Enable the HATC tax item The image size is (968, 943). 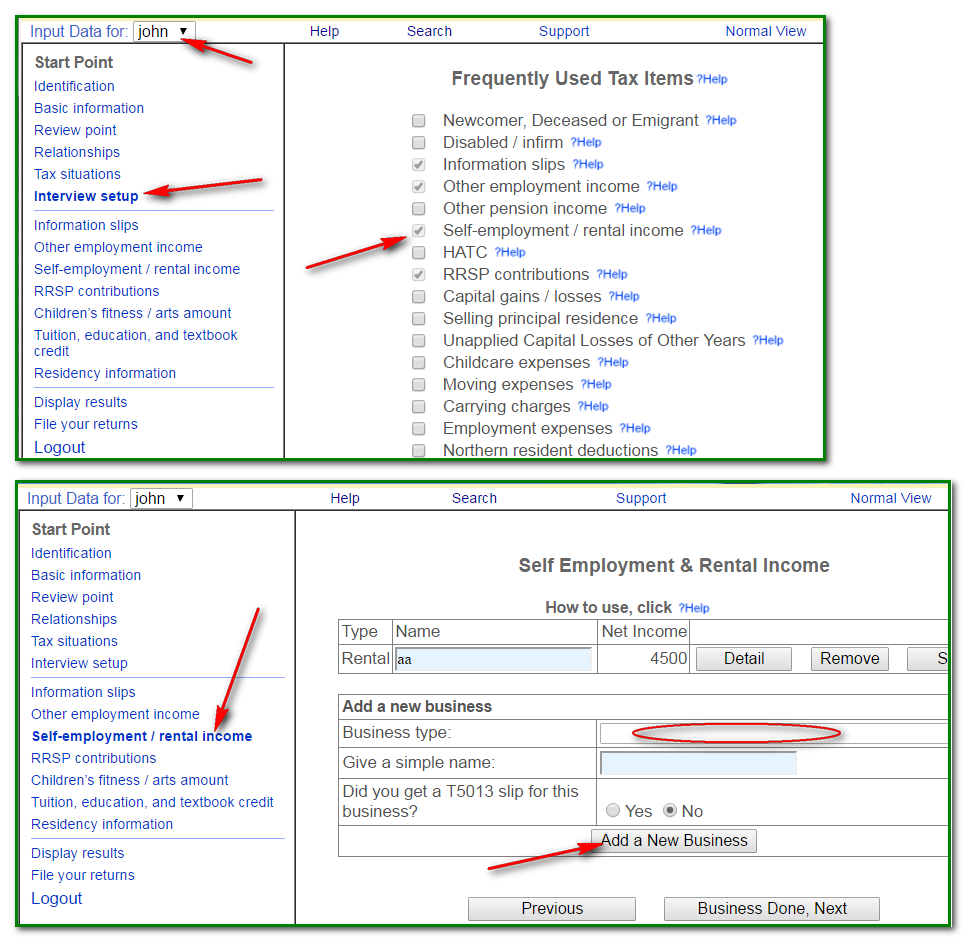point(418,252)
